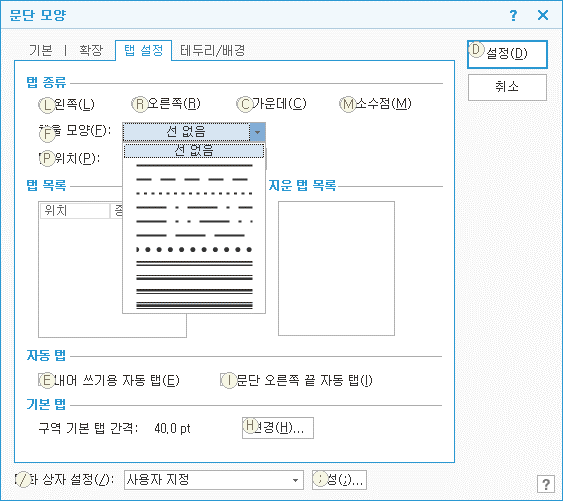Choose the thin double line fill style
Viewport: 563px width, 501px height.
[x=194, y=263]
